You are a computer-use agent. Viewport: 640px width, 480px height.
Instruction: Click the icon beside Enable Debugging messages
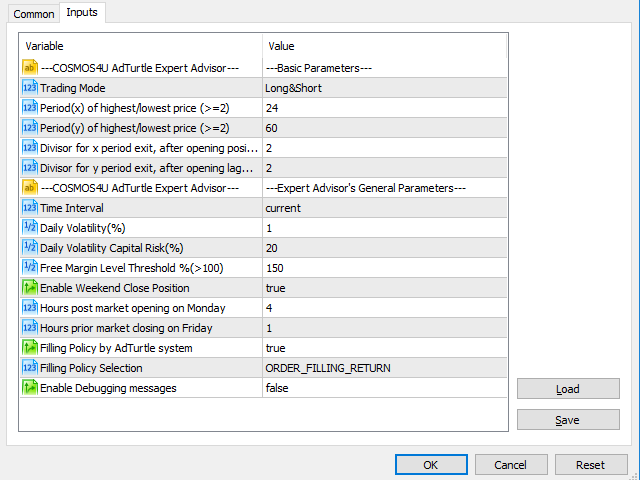click(x=30, y=388)
